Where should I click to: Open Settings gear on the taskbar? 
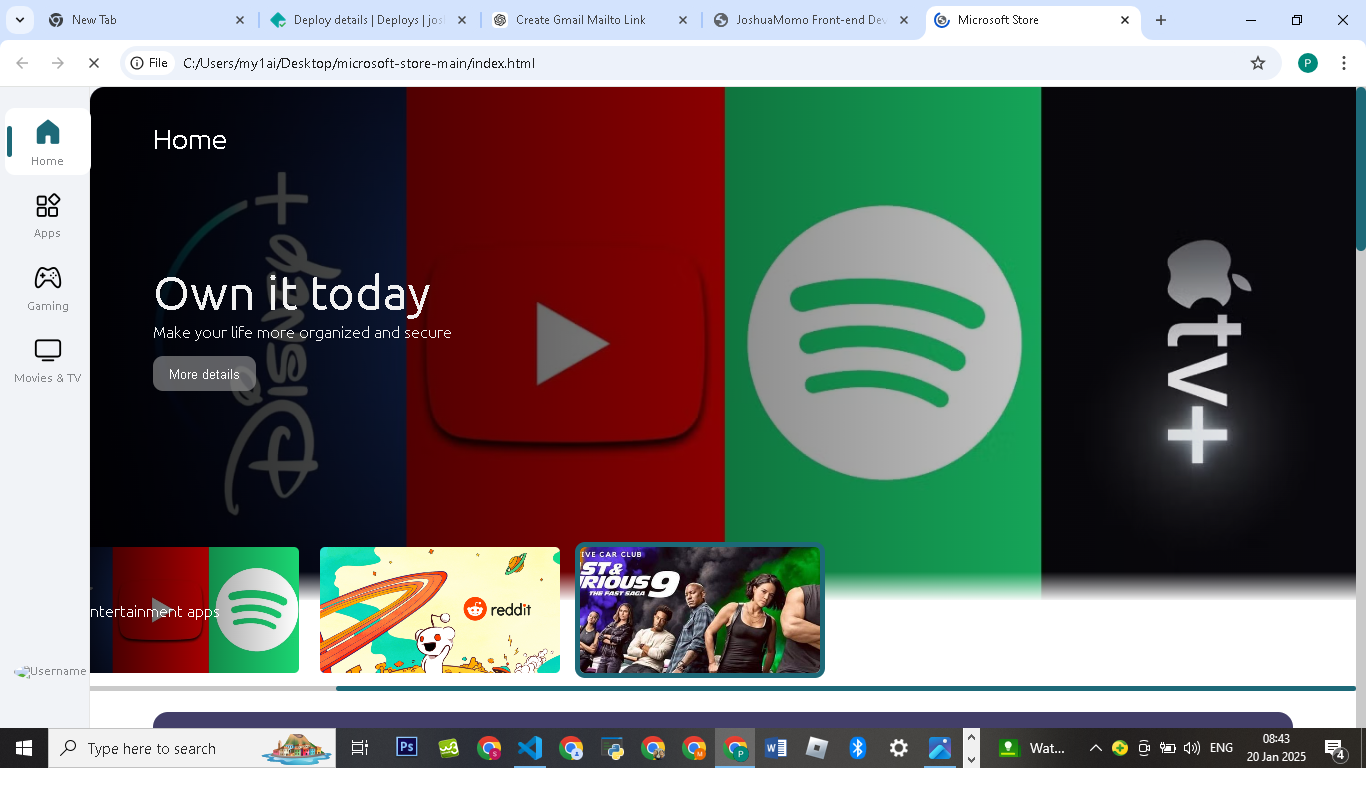click(x=899, y=748)
